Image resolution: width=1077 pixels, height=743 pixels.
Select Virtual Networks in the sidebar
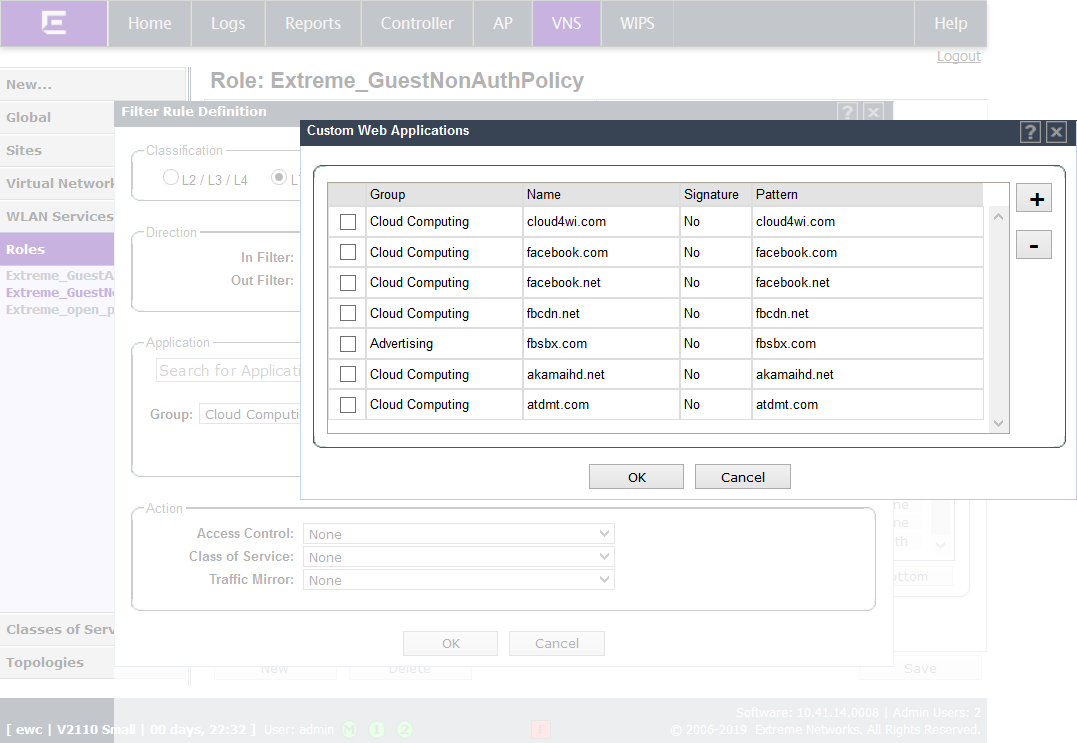click(58, 183)
